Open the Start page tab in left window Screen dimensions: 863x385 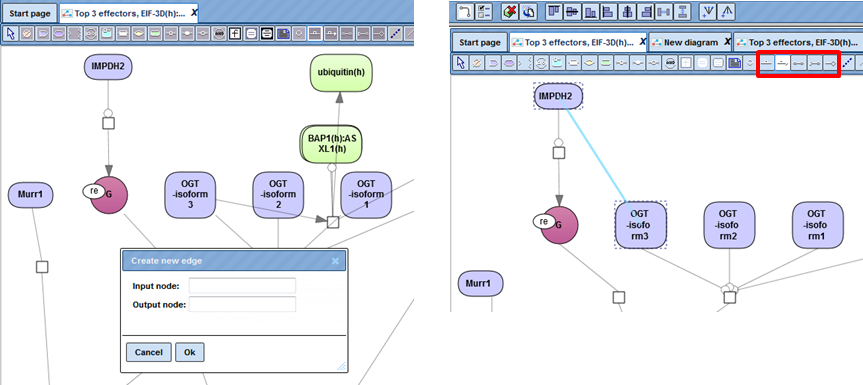click(x=29, y=13)
